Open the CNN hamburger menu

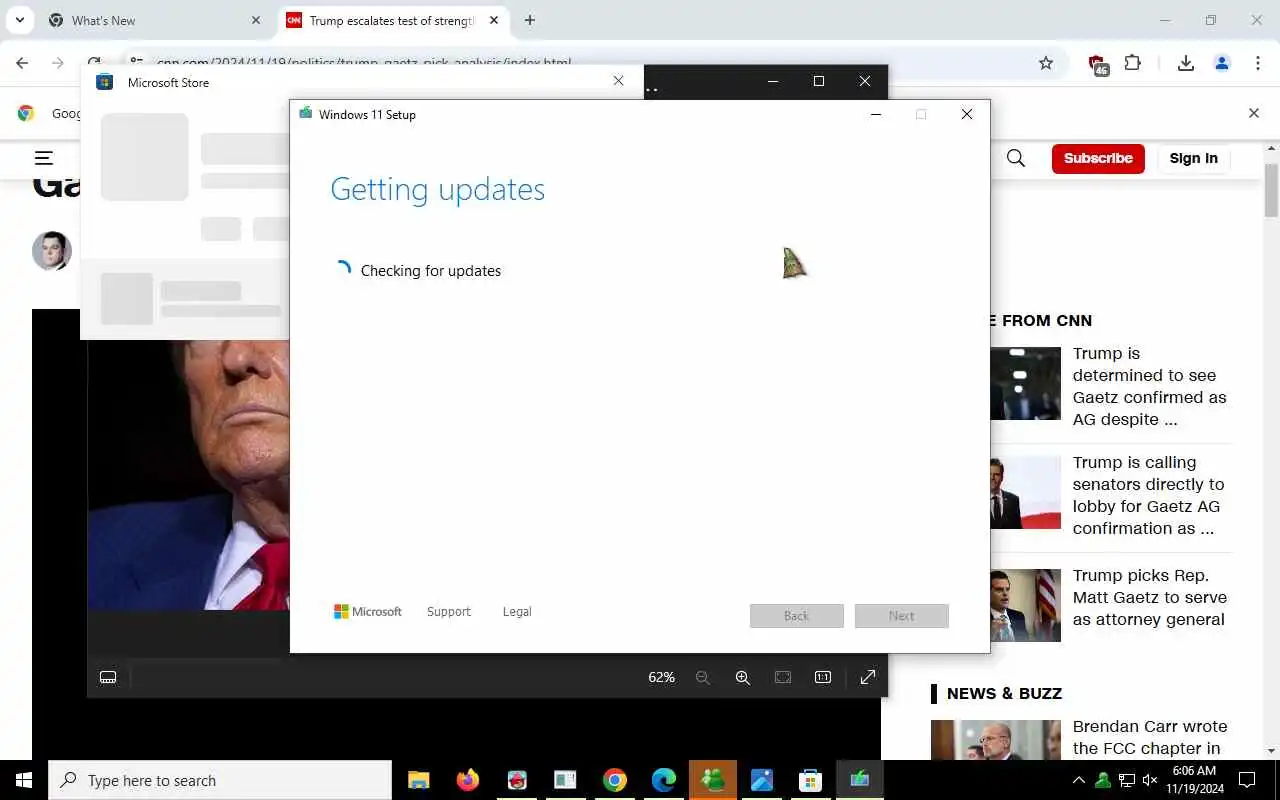44,157
